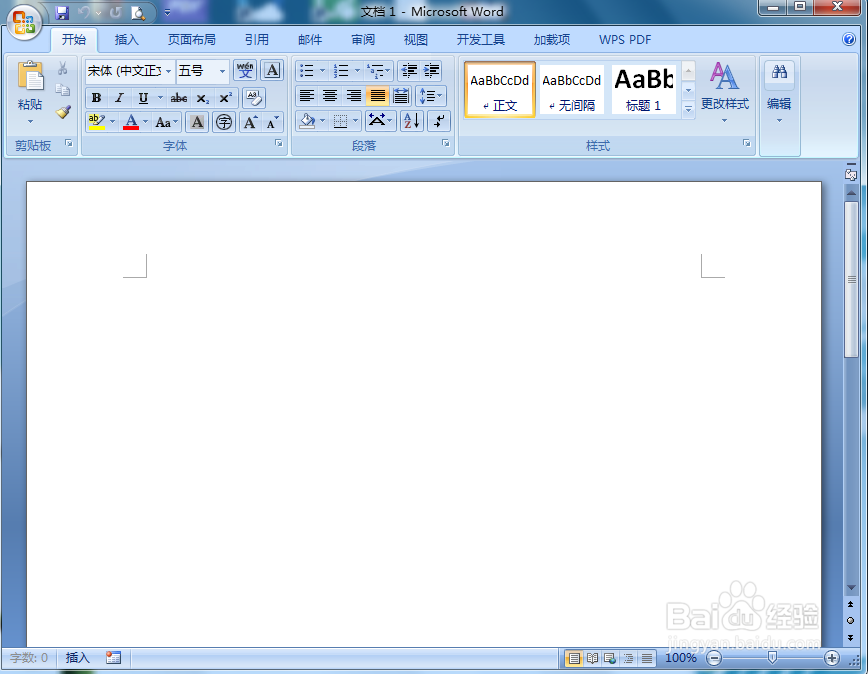Toggle Character Shading button

point(197,122)
